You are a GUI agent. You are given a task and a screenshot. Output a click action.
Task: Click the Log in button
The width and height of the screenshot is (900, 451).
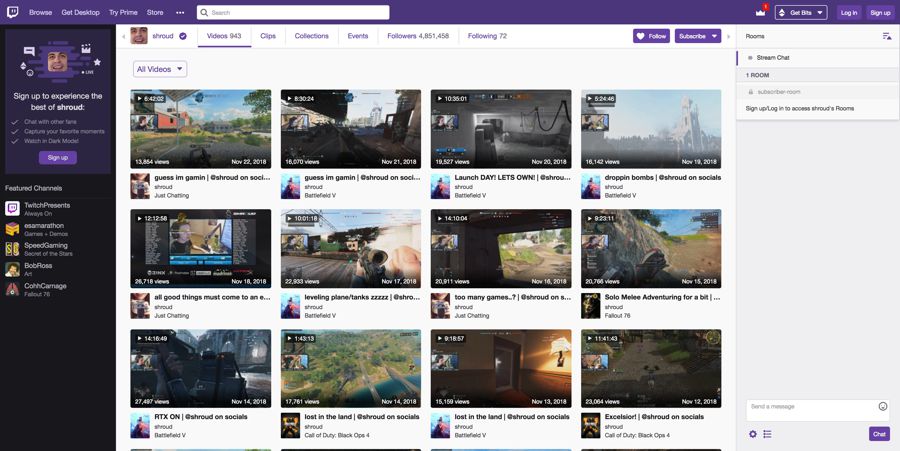pyautogui.click(x=849, y=12)
